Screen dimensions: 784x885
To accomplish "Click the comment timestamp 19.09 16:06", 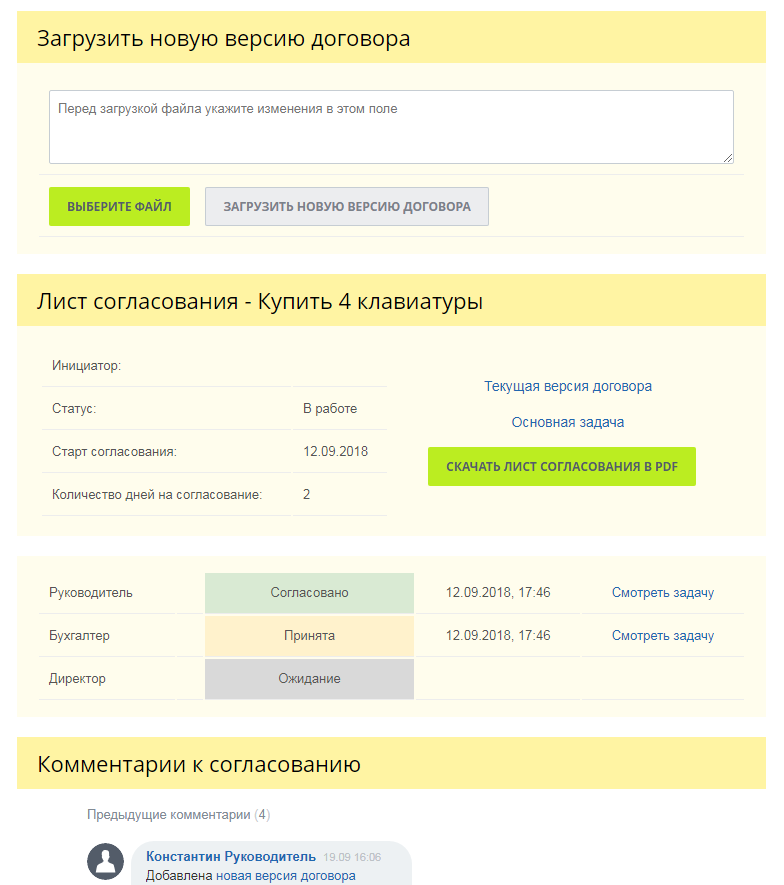I will (x=352, y=858).
